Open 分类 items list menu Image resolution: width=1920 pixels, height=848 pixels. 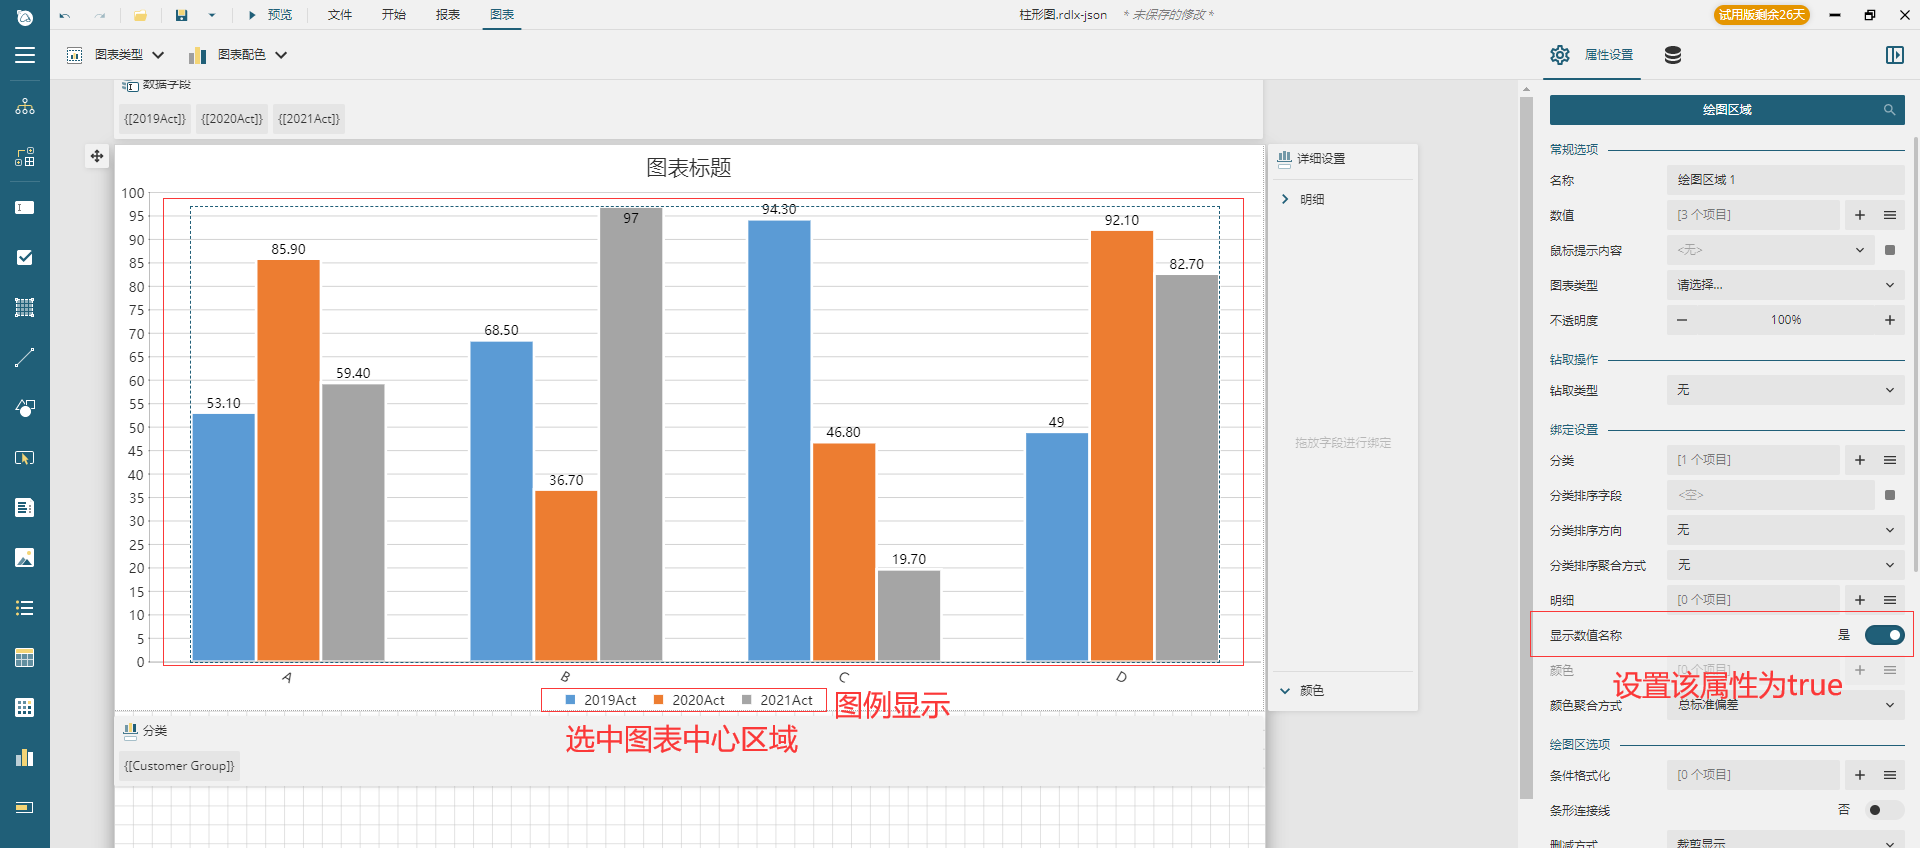coord(1890,460)
